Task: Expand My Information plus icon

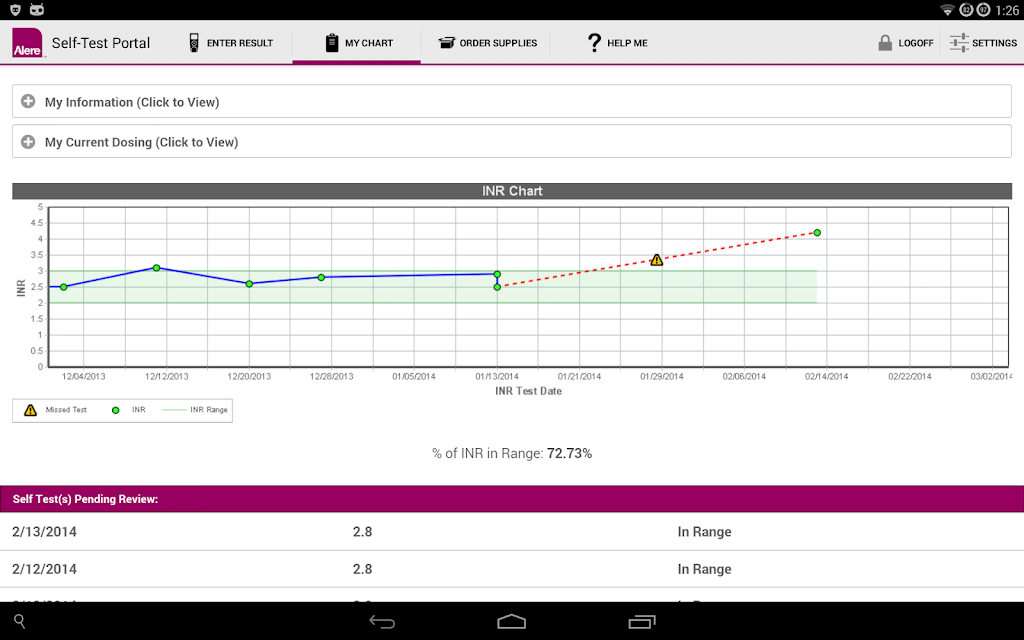Action: 28,101
